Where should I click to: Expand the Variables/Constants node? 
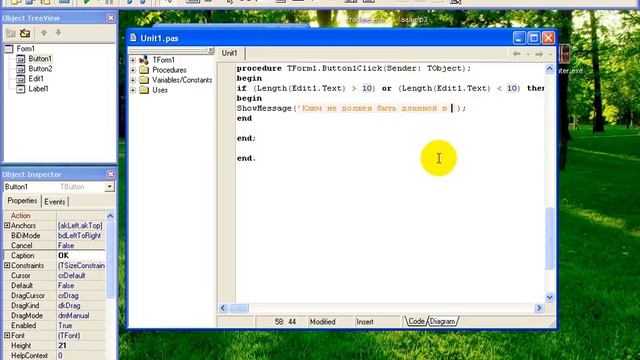coord(133,80)
